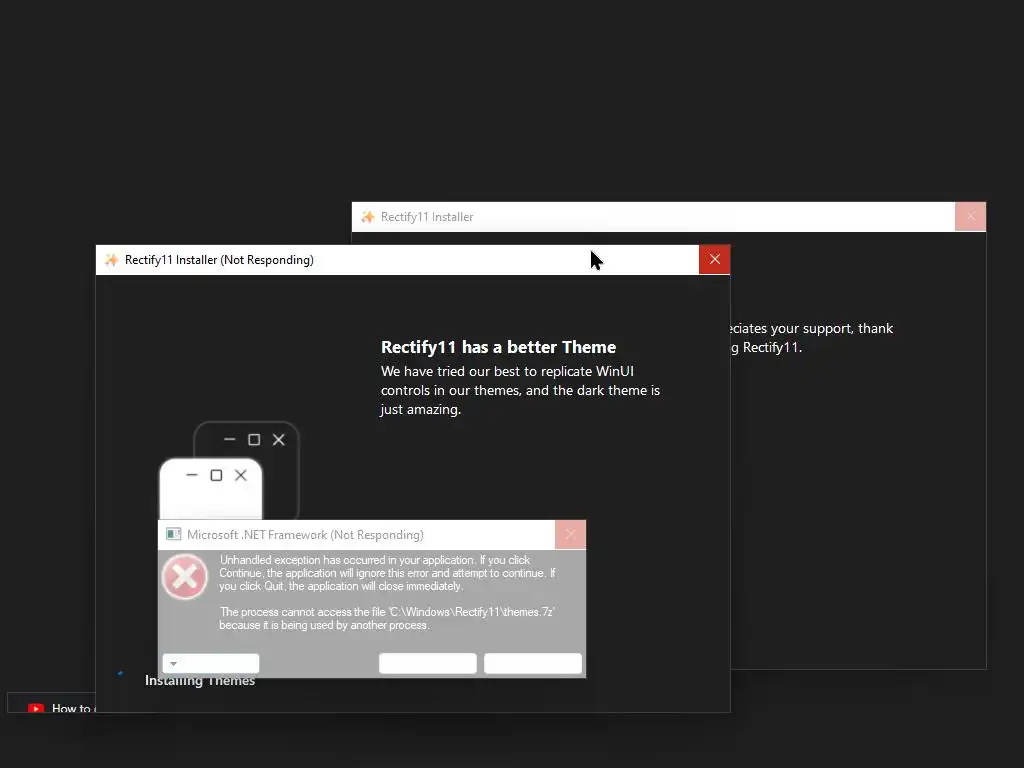The image size is (1024, 768).
Task: Click the red error X icon in the dialog
Action: (x=185, y=577)
